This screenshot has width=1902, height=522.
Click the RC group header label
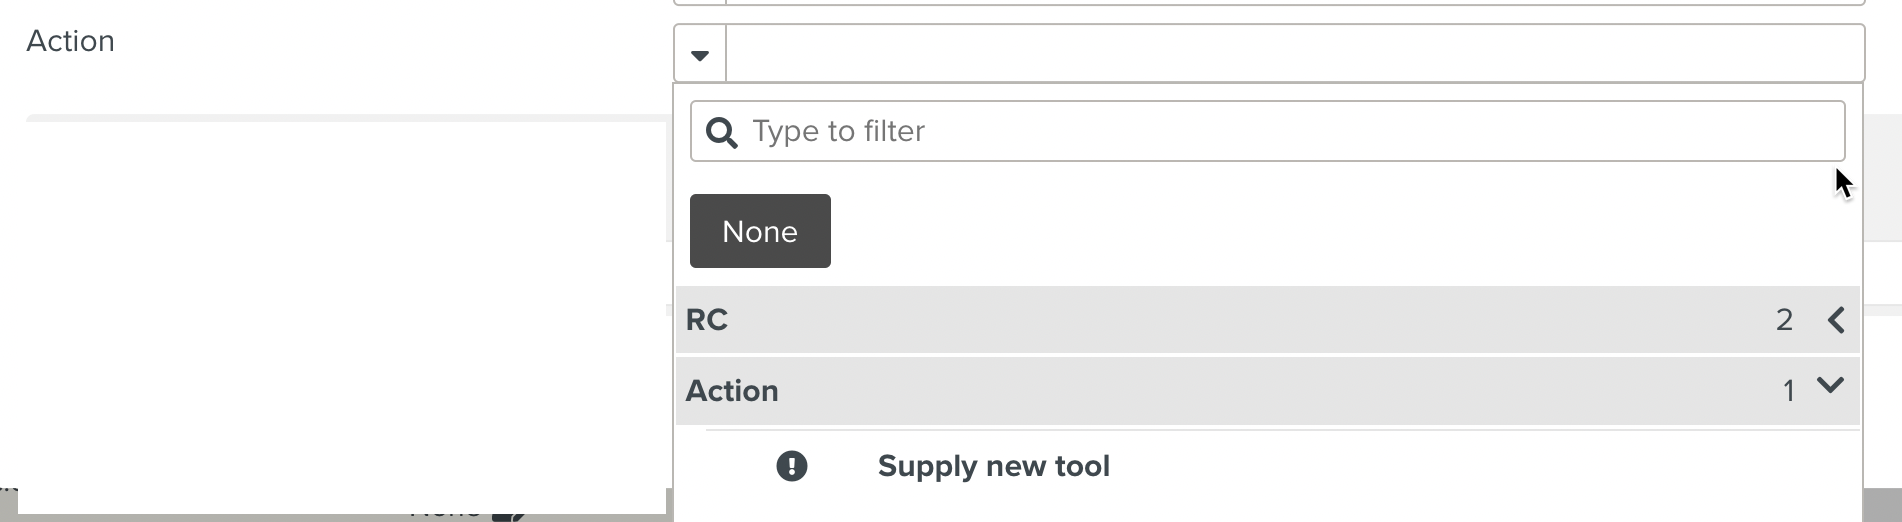coord(707,320)
